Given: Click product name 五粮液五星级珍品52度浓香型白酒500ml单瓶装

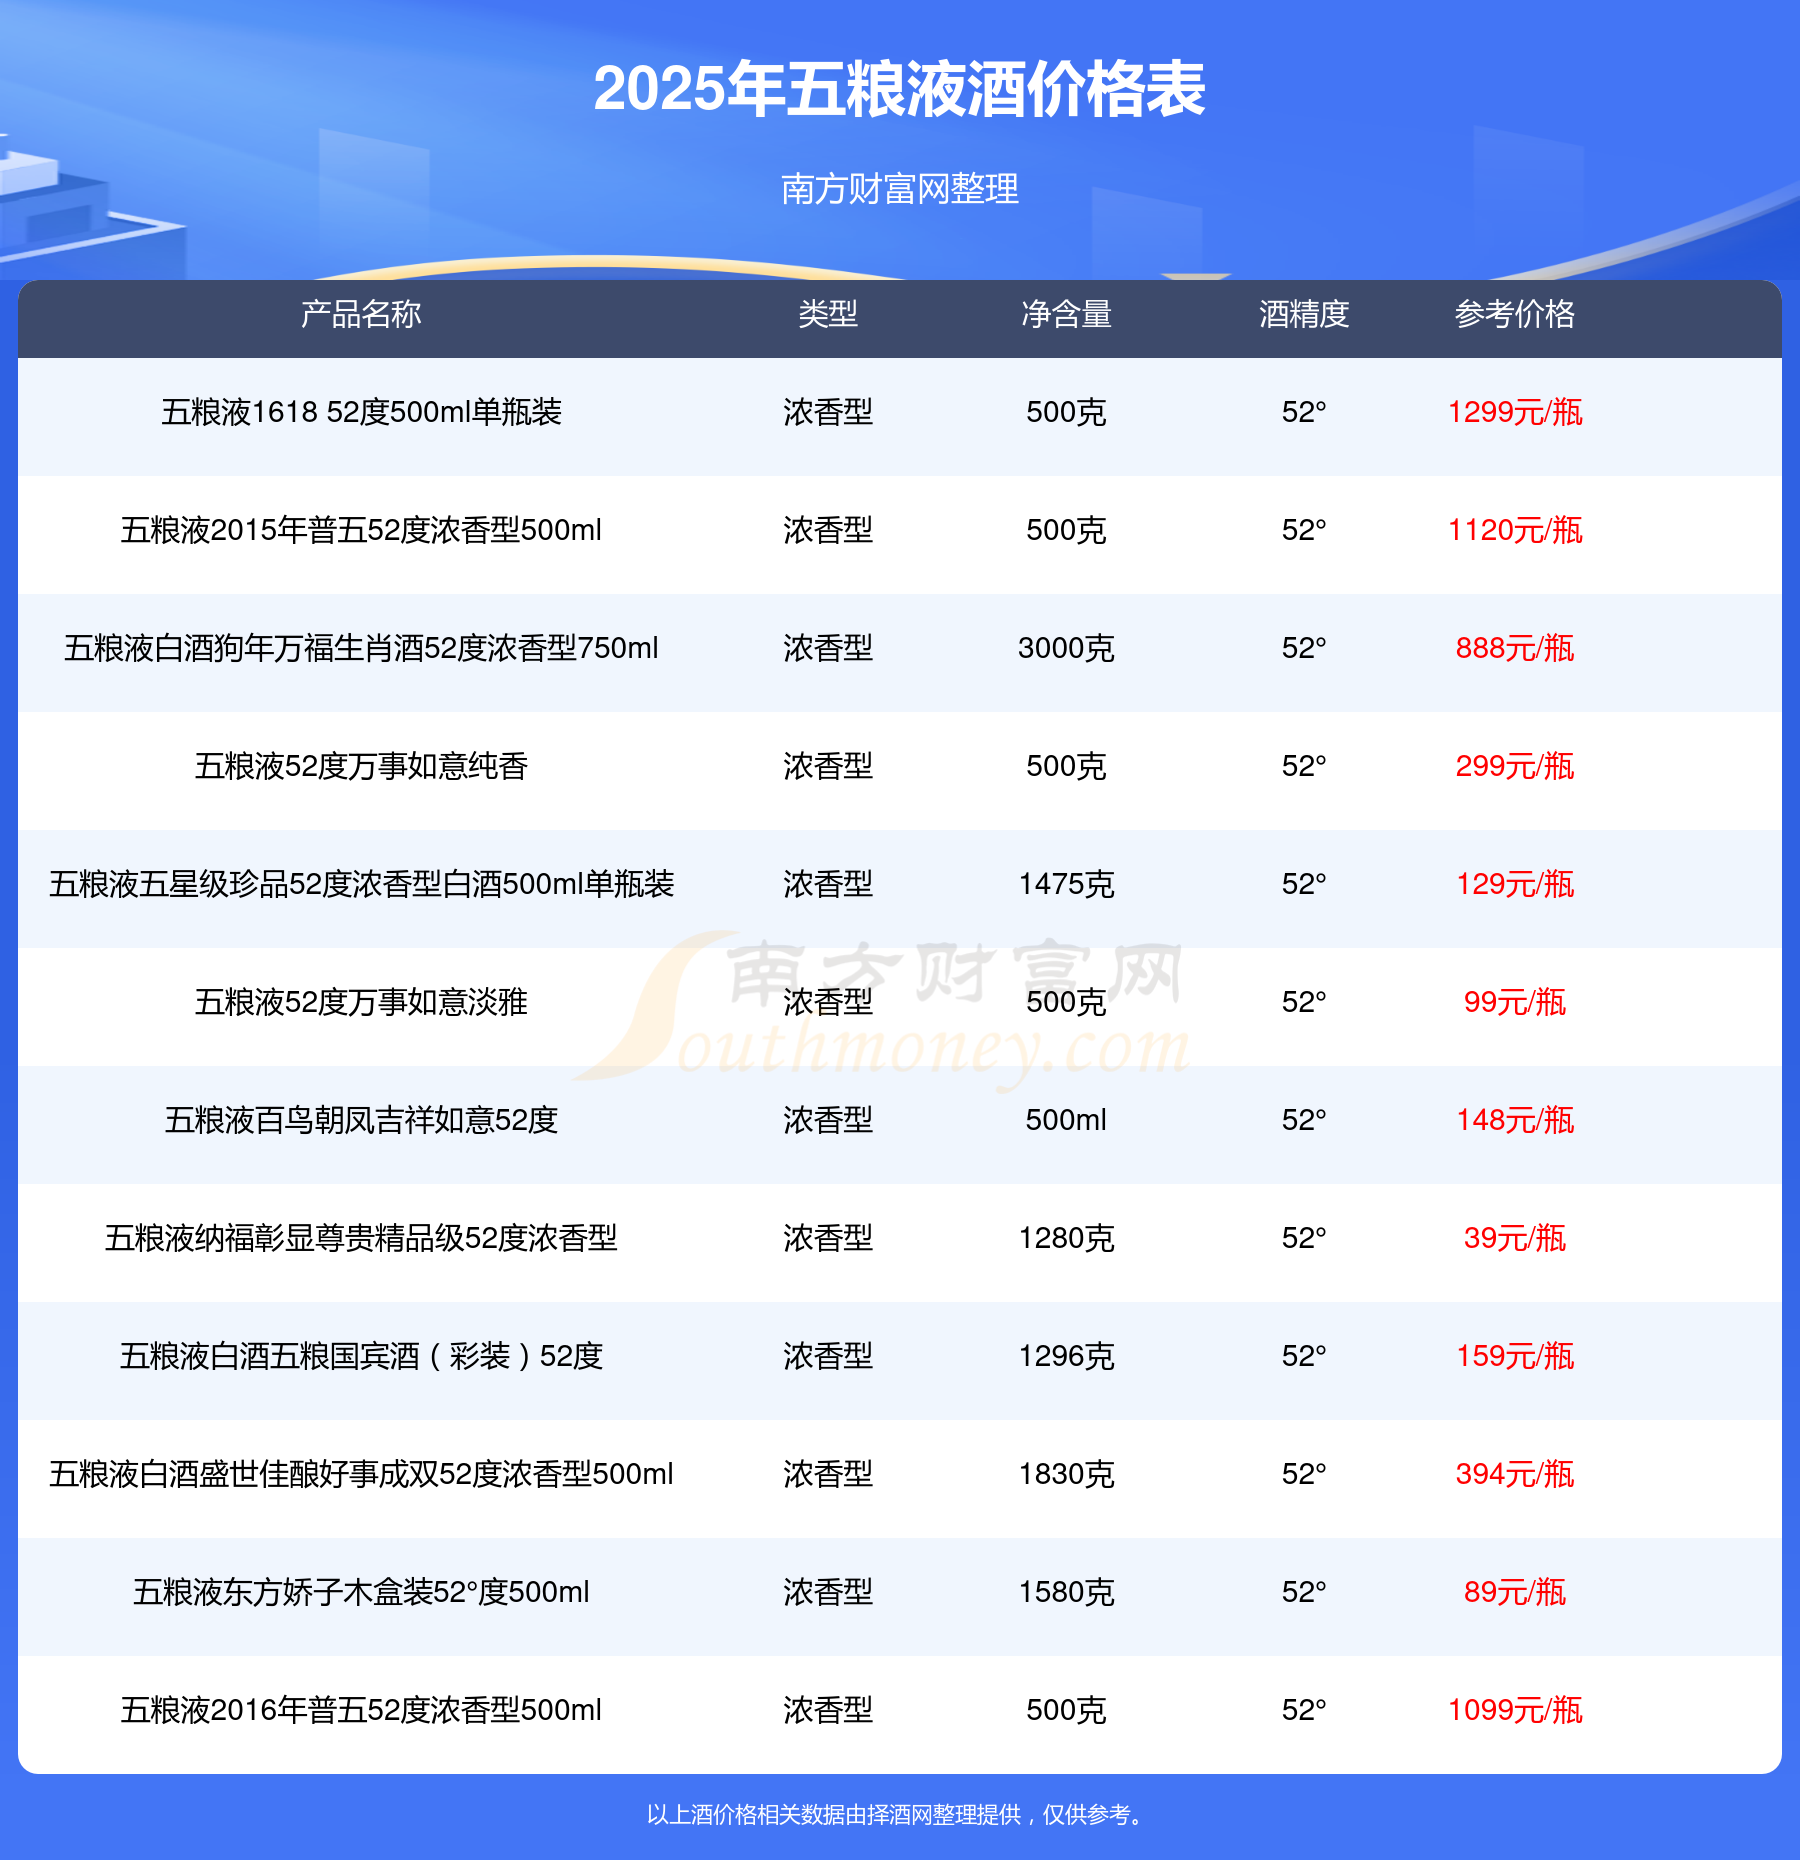Looking at the screenshot, I should pos(361,884).
